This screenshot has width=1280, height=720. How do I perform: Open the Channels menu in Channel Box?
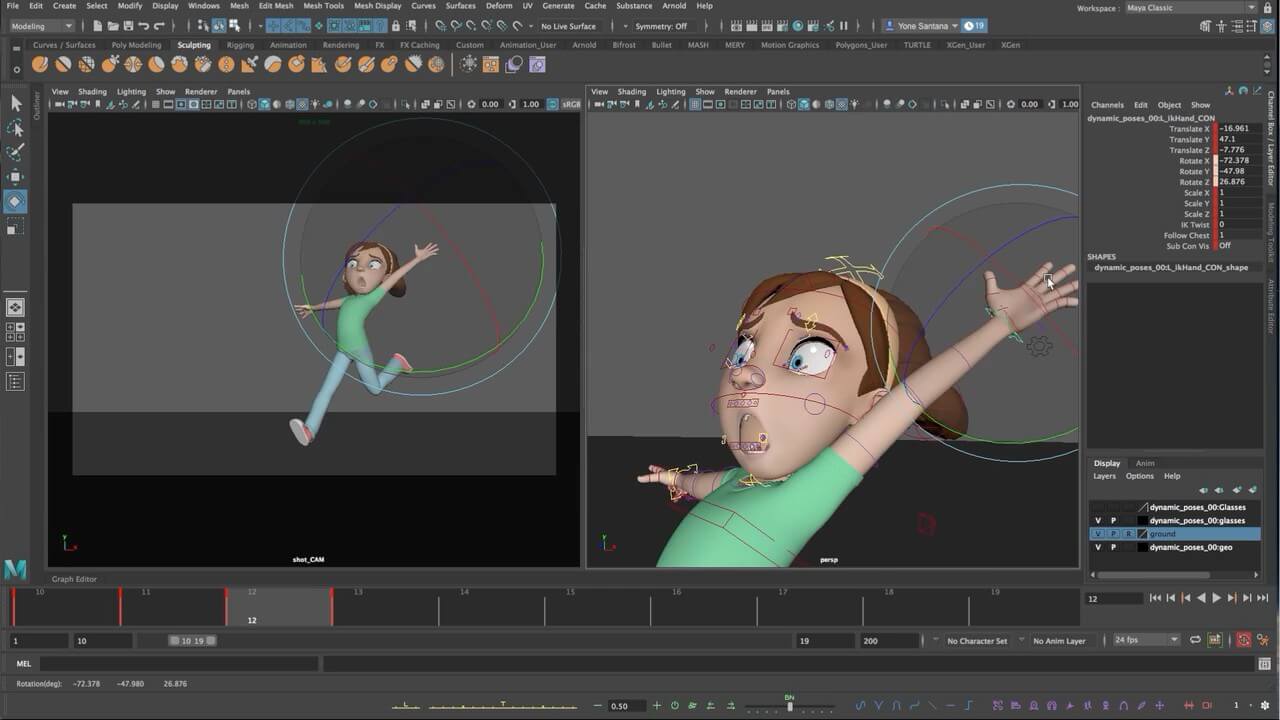click(1107, 104)
